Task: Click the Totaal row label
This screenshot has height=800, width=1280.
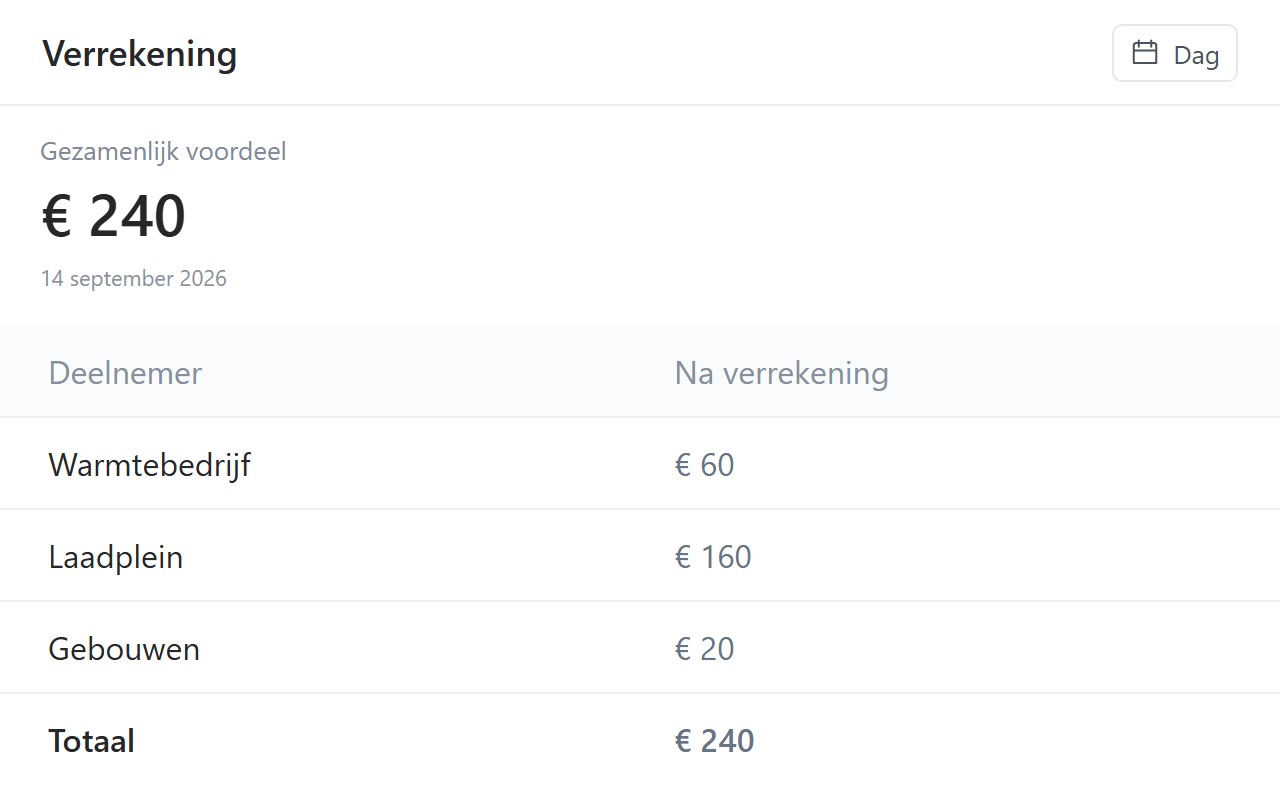Action: [92, 741]
